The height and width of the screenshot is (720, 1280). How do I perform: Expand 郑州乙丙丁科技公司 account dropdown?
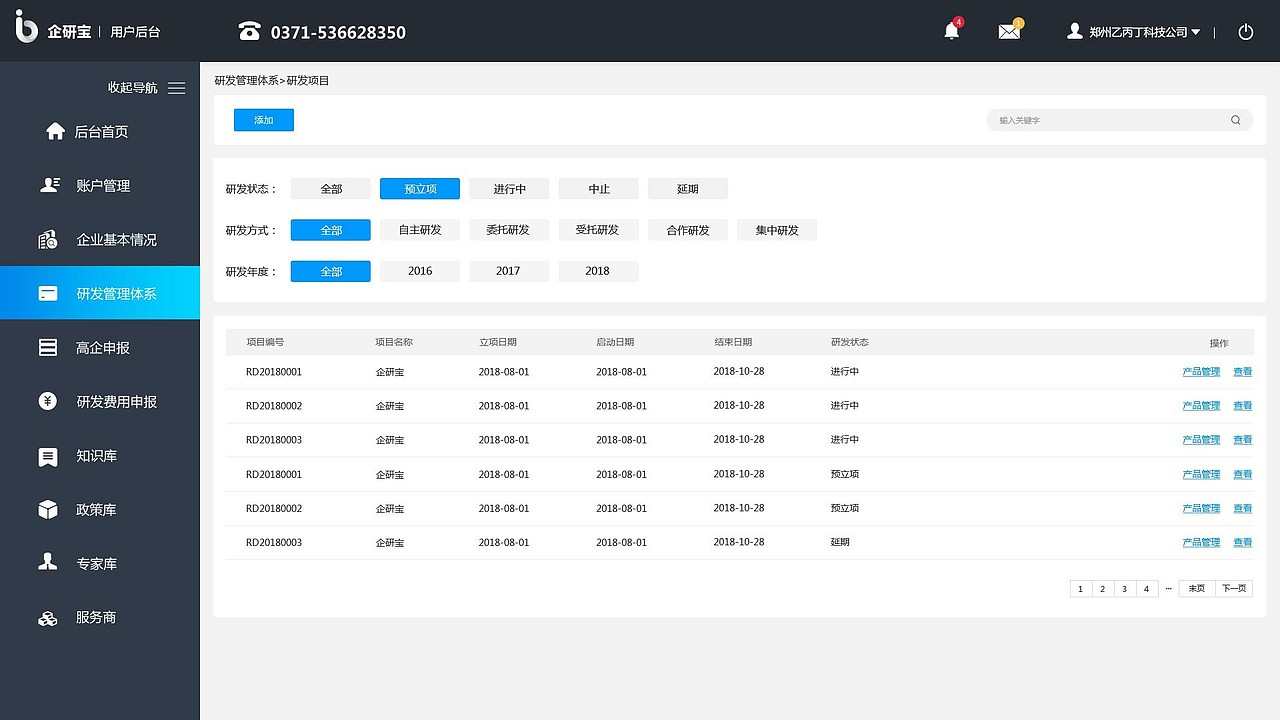(1134, 32)
